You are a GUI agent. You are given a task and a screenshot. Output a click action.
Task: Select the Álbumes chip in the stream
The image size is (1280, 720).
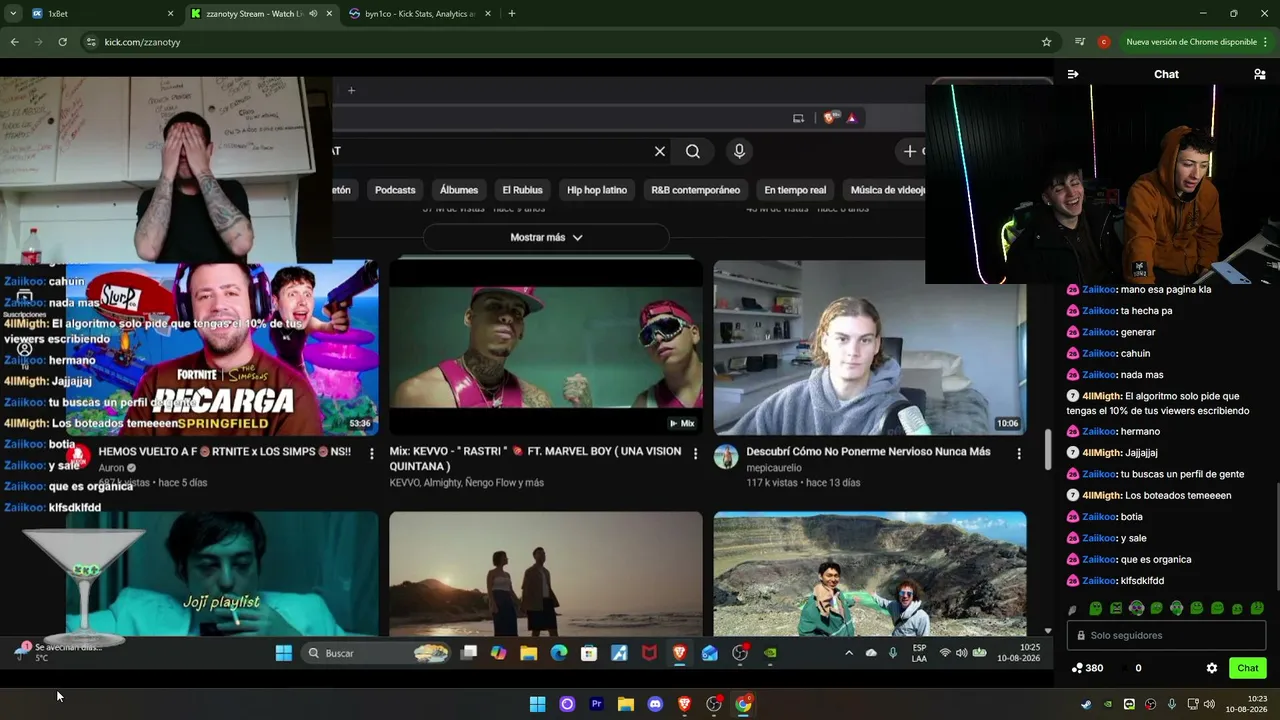[459, 190]
